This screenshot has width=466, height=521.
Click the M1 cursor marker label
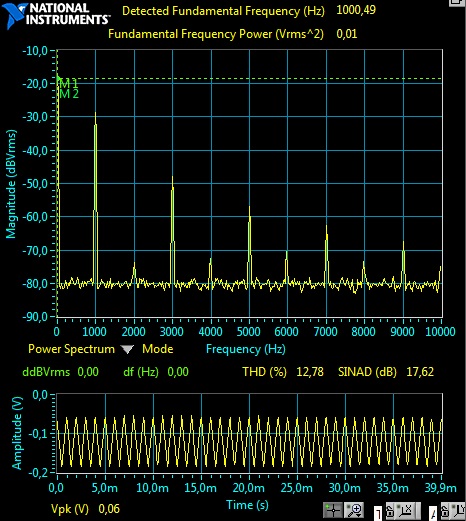tap(69, 83)
